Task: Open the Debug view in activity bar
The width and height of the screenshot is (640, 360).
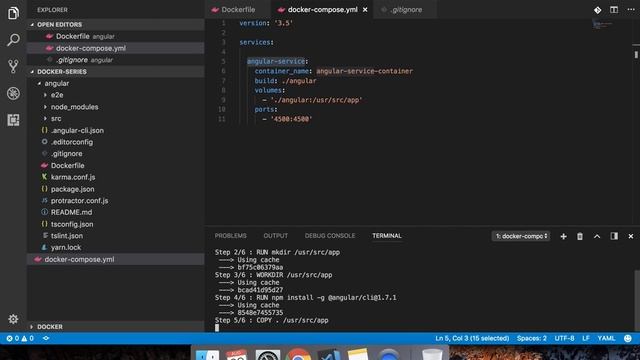Action: coord(13,93)
